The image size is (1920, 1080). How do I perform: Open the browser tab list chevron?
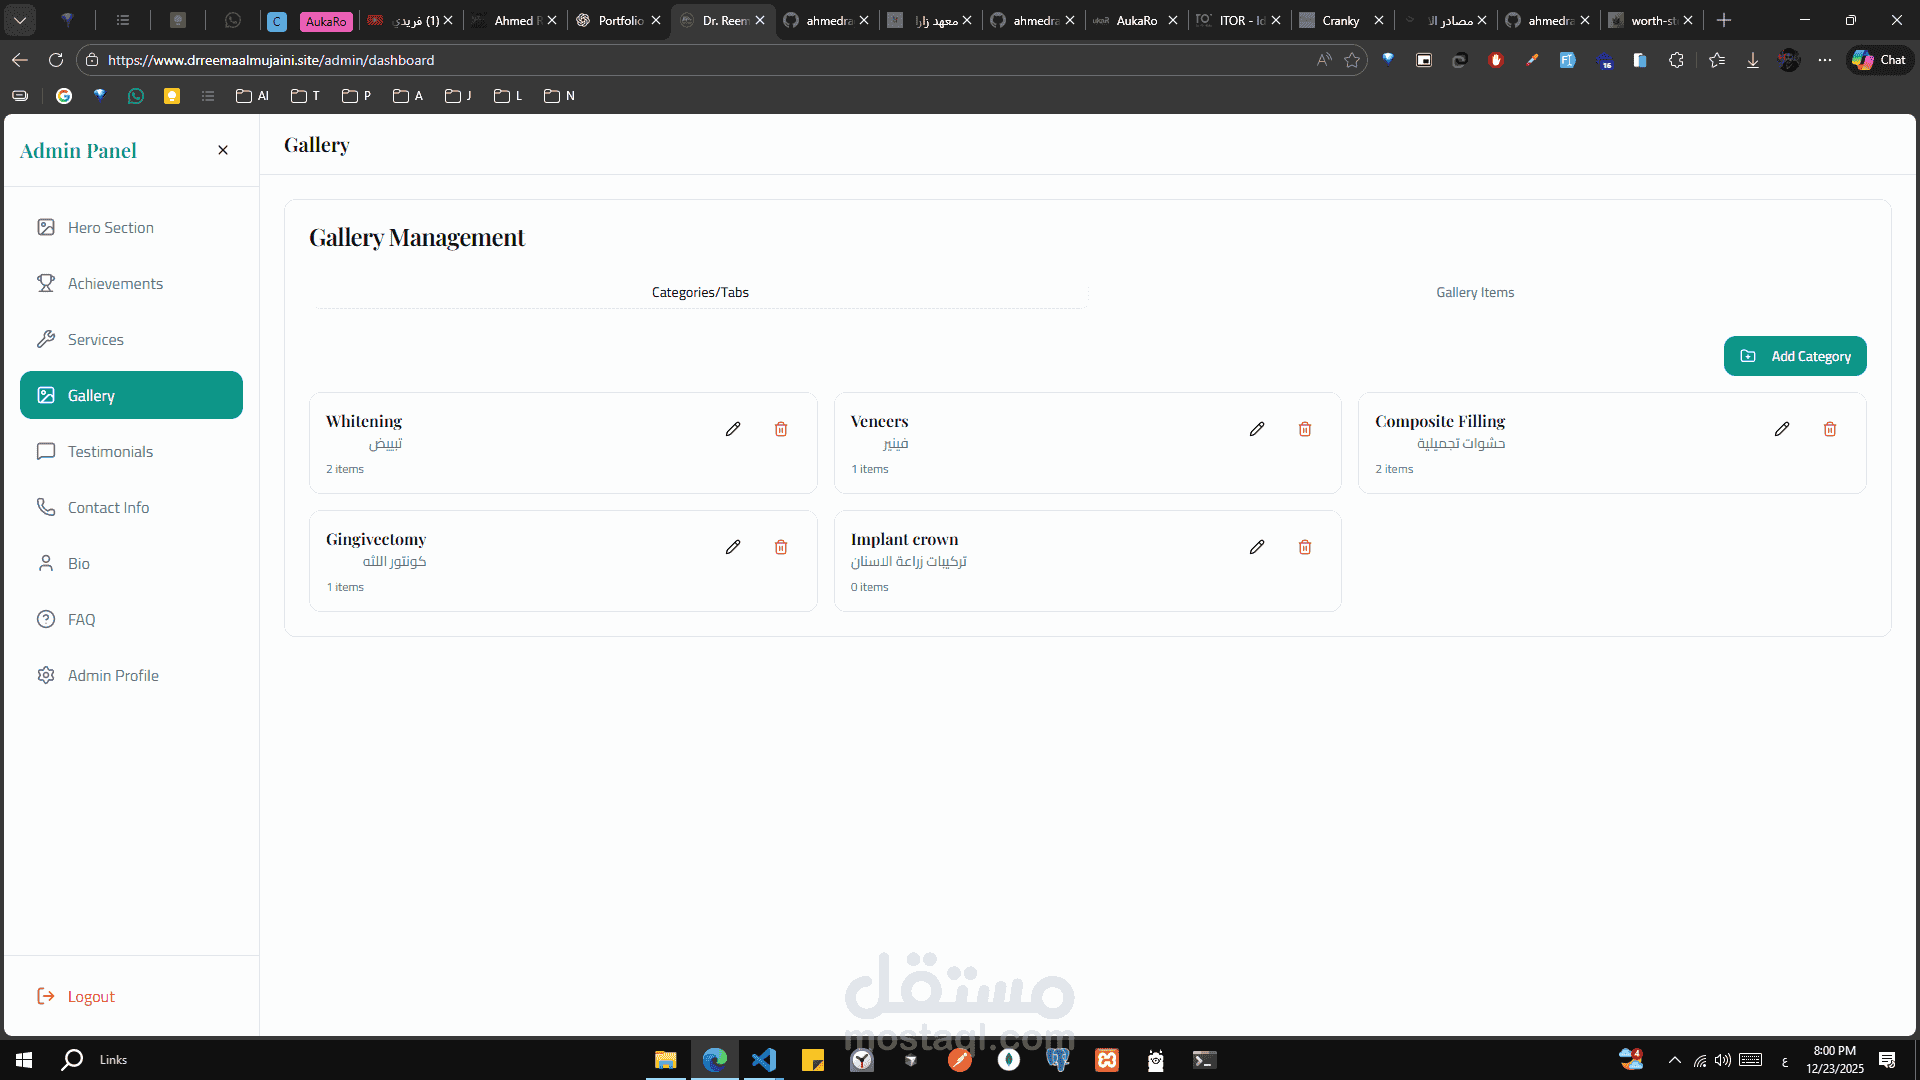click(x=20, y=20)
